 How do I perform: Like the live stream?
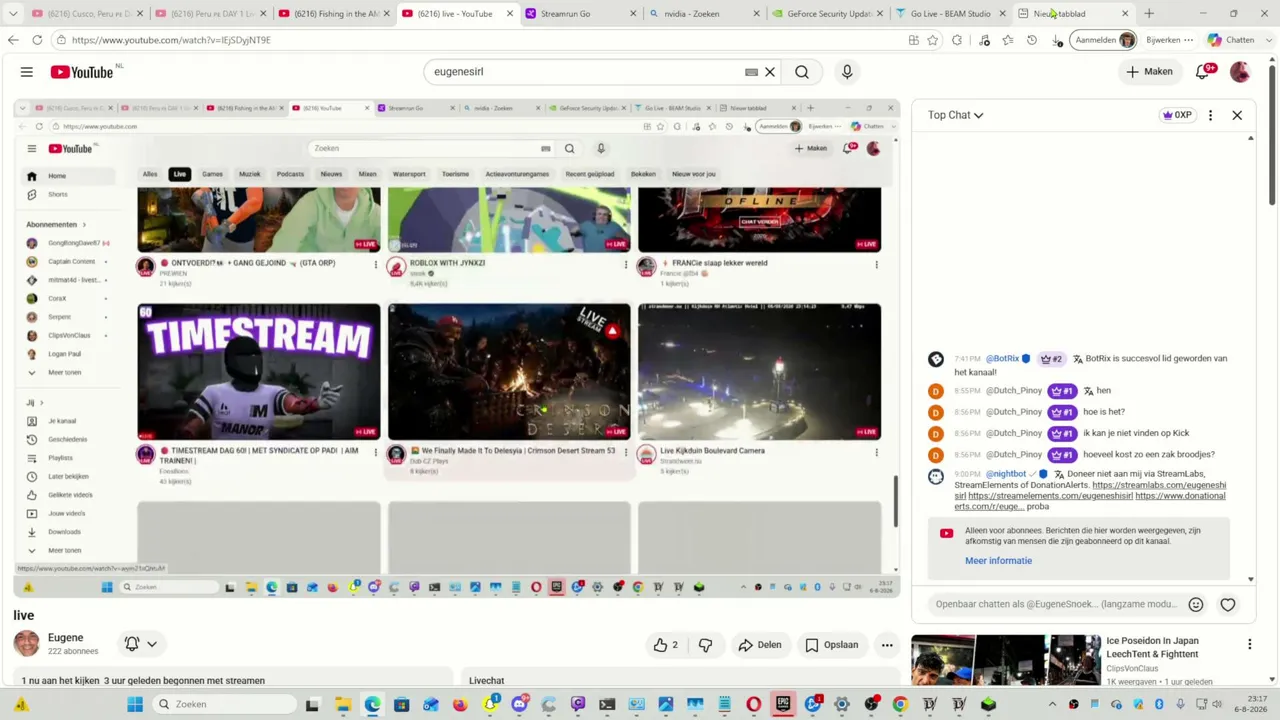666,645
